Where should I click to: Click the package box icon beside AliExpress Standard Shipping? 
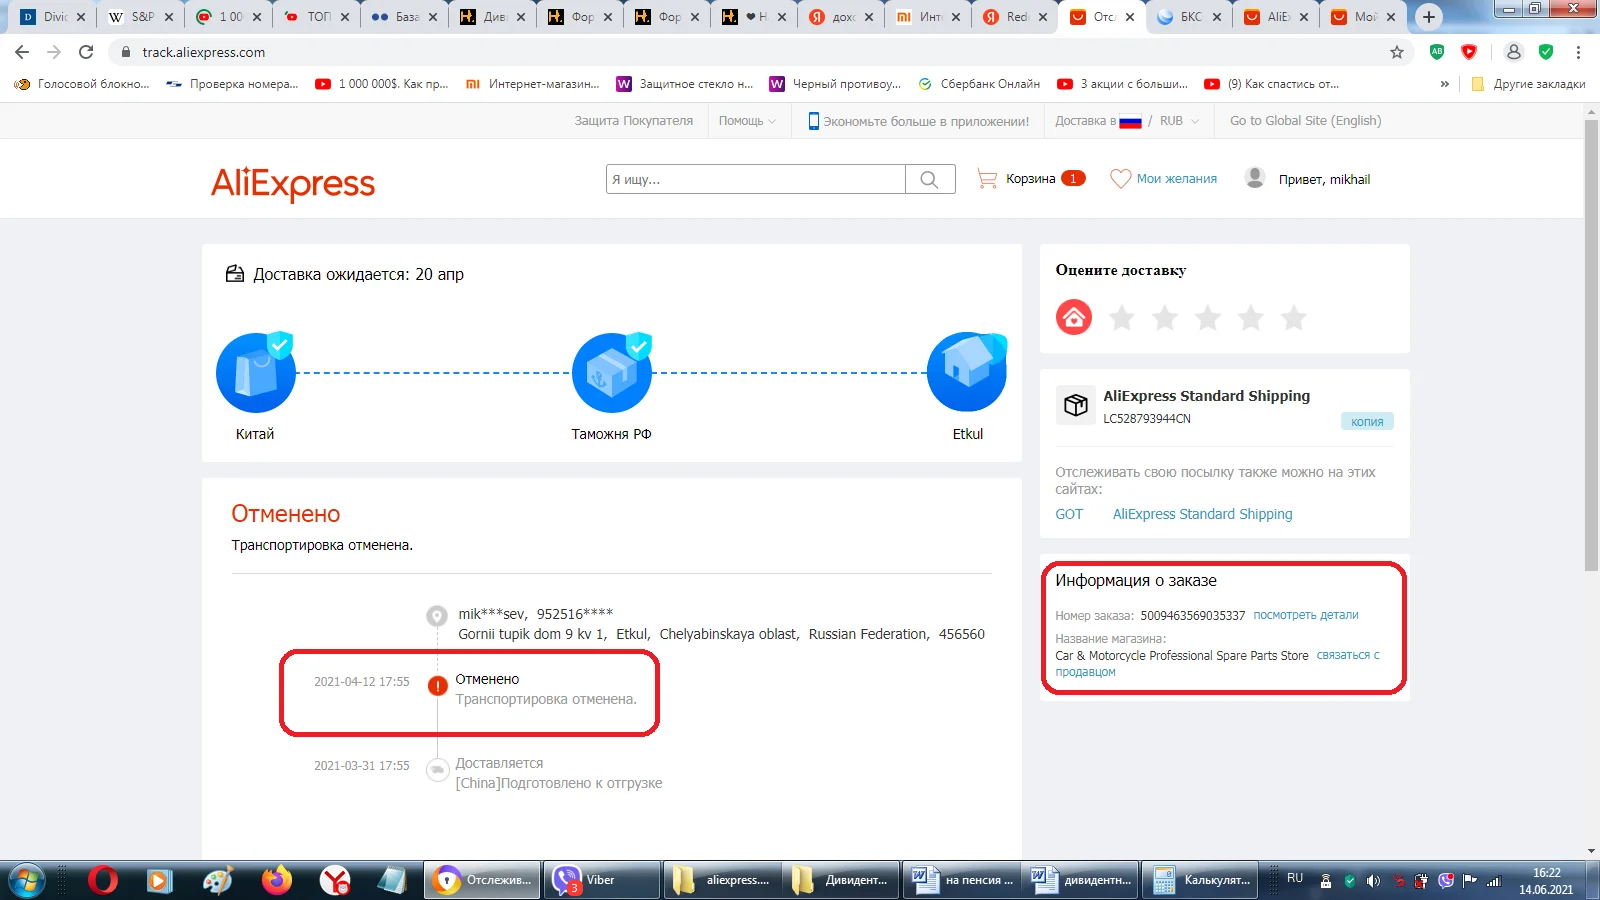1076,405
